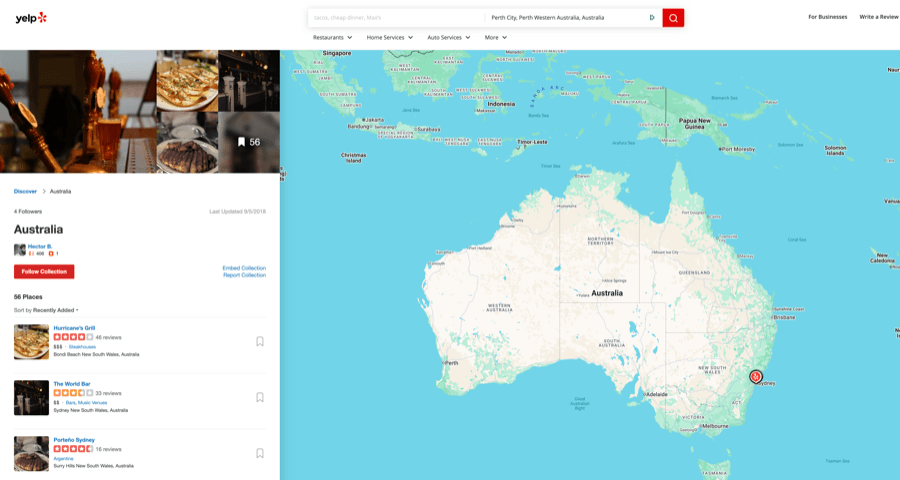The height and width of the screenshot is (480, 900).
Task: Open the steak plate header photo
Action: (x=187, y=142)
